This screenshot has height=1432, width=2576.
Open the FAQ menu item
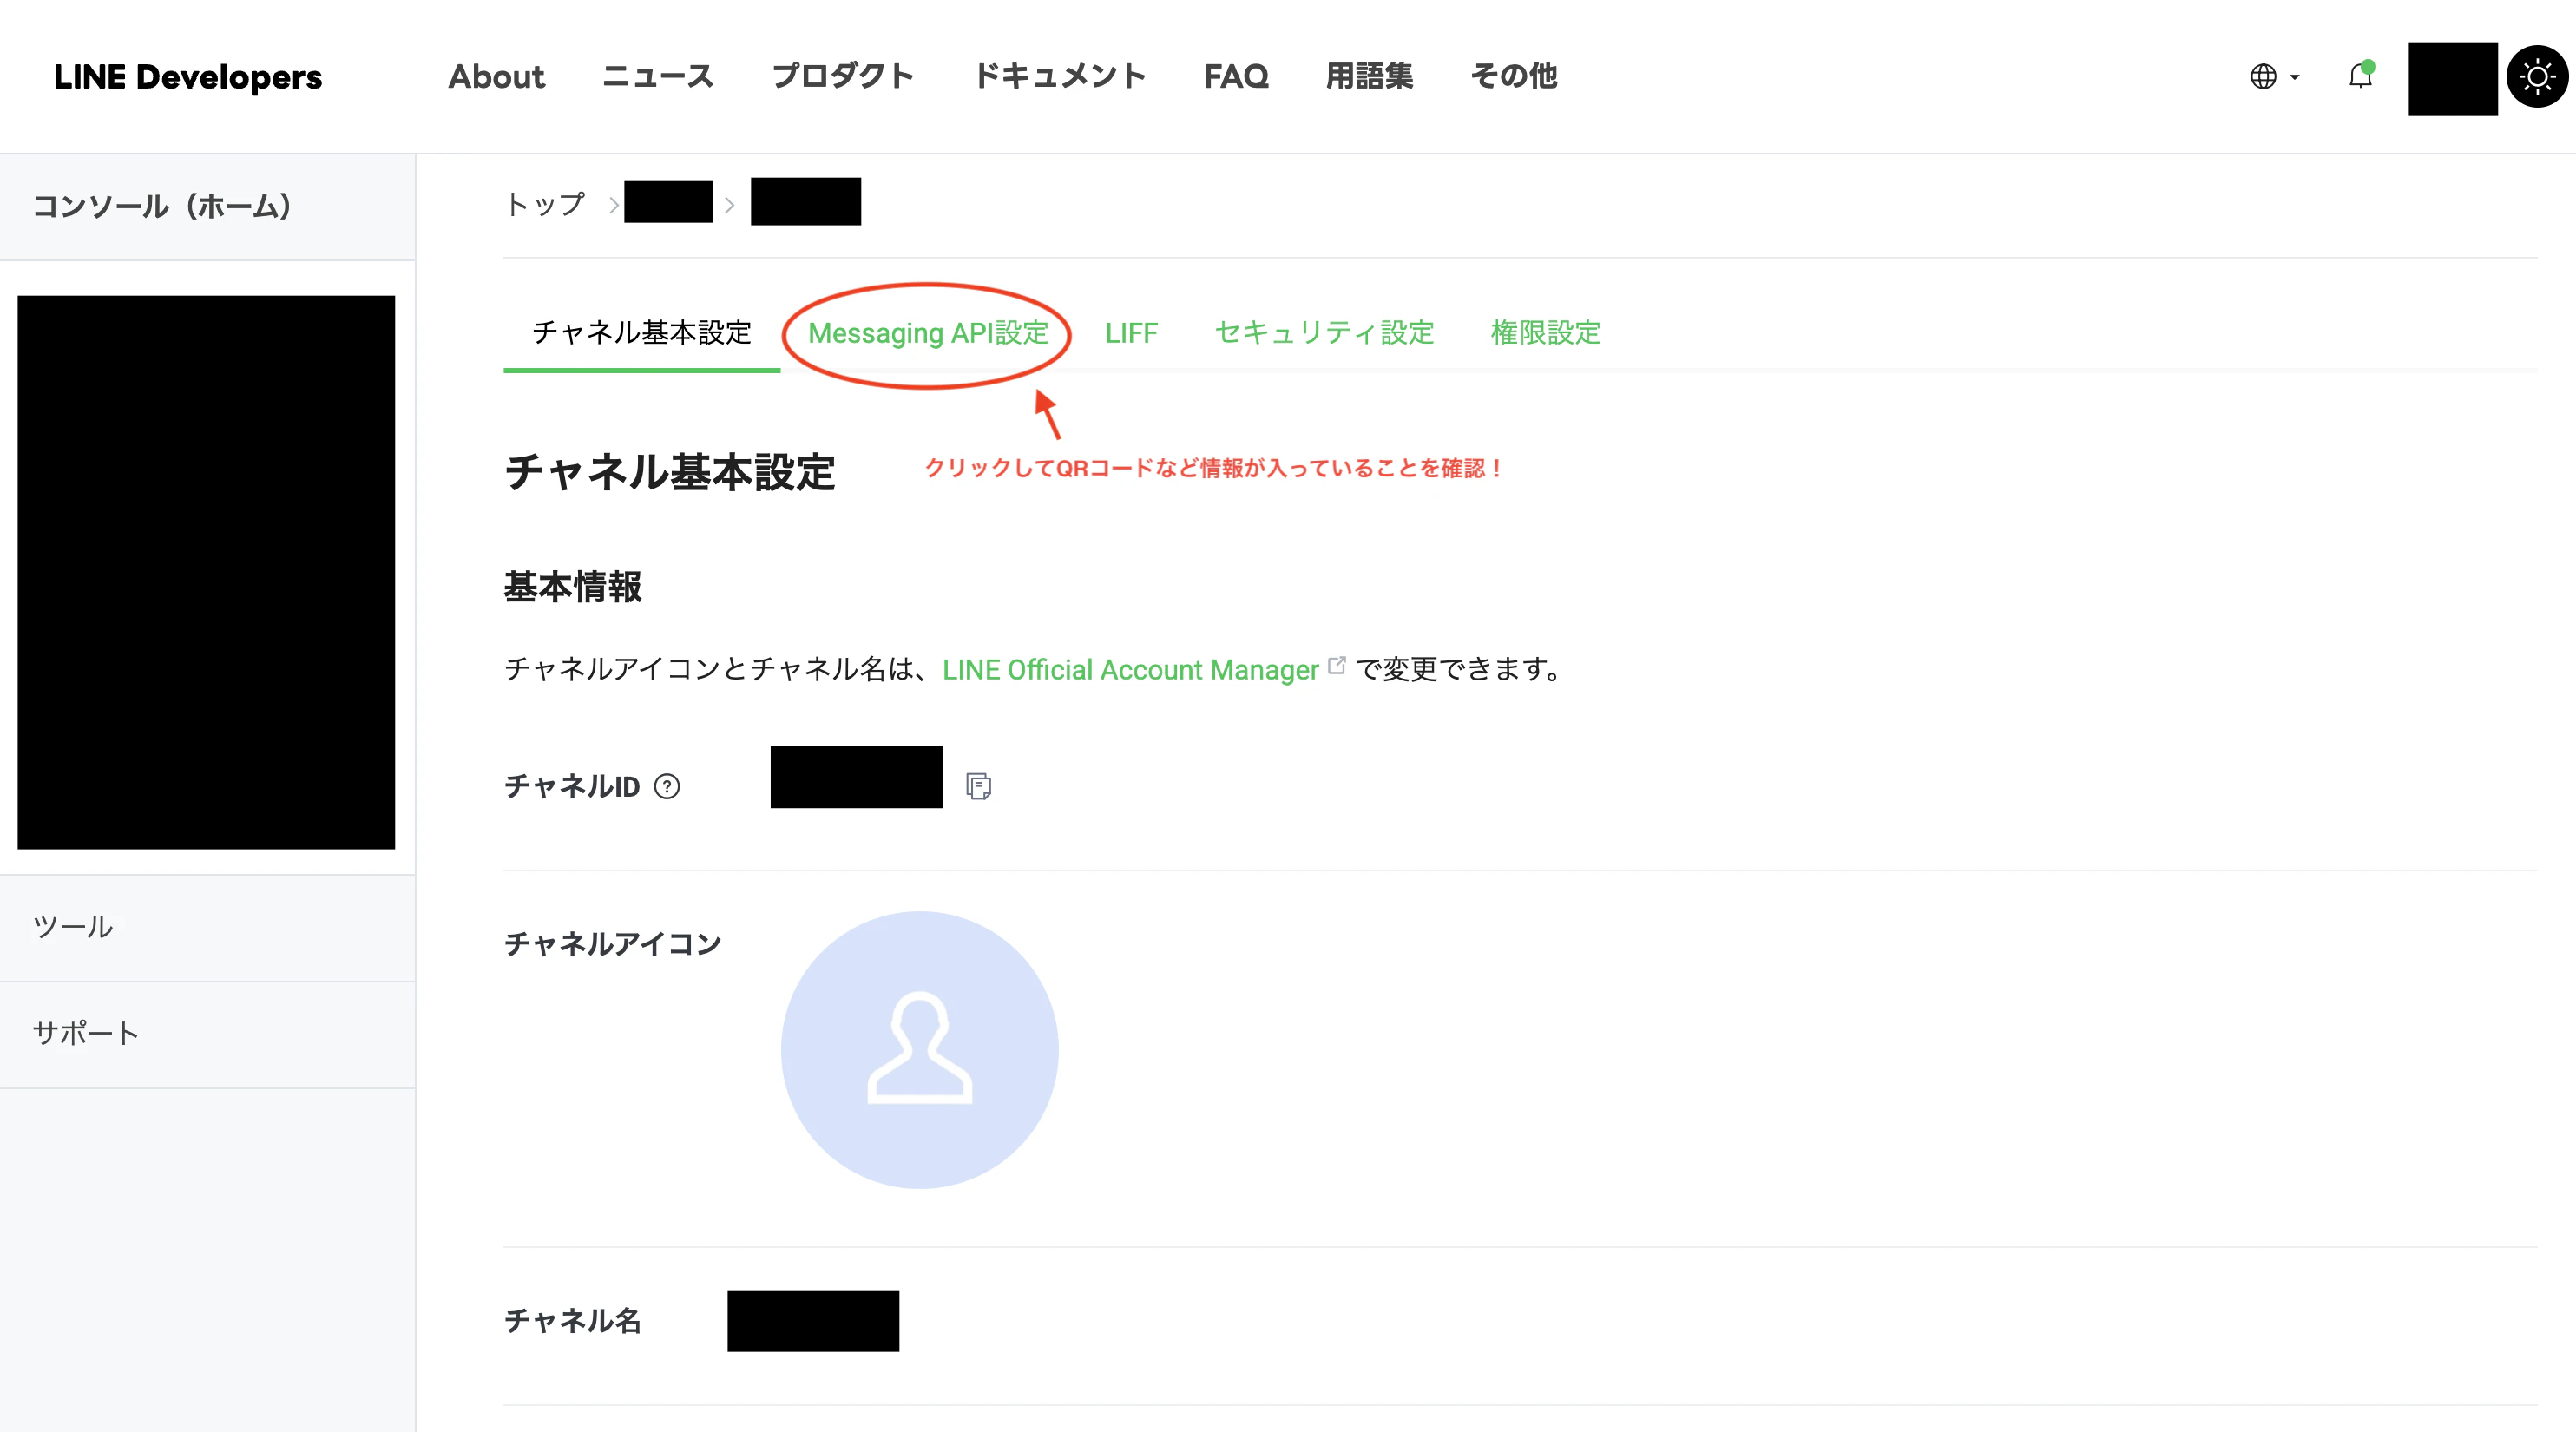1236,76
